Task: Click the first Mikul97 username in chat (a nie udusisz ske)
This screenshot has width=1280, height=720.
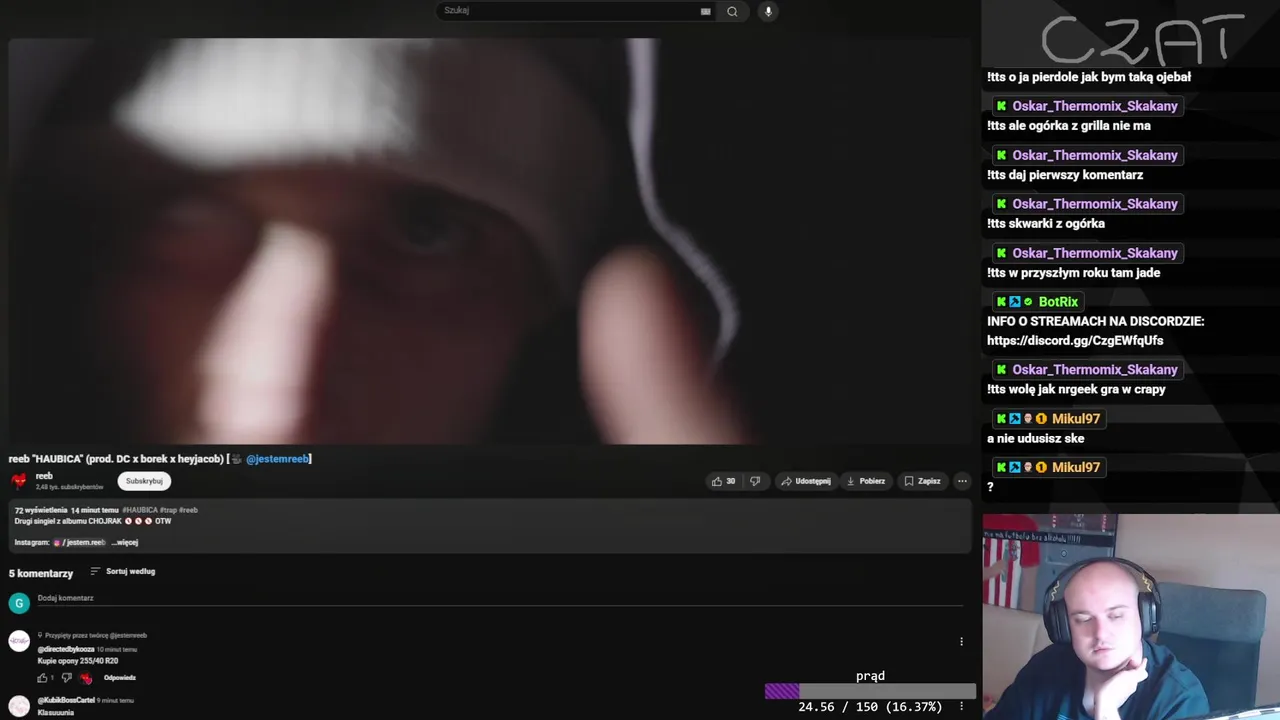Action: click(x=1076, y=419)
